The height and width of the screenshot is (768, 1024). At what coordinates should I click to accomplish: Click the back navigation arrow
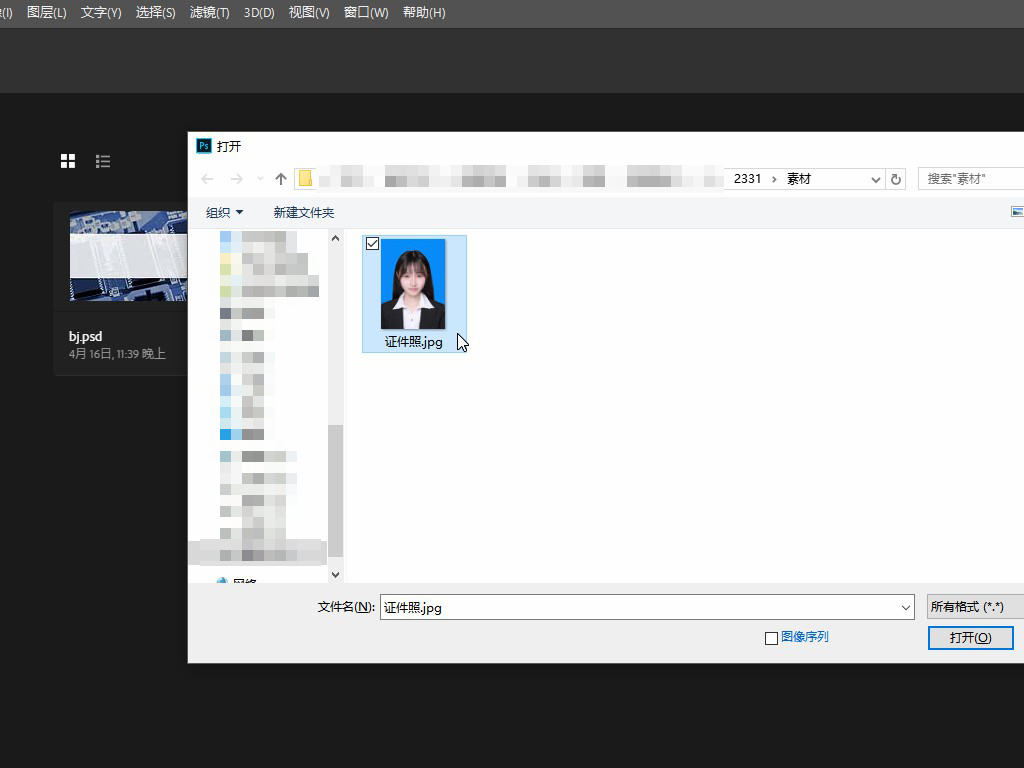(x=208, y=179)
